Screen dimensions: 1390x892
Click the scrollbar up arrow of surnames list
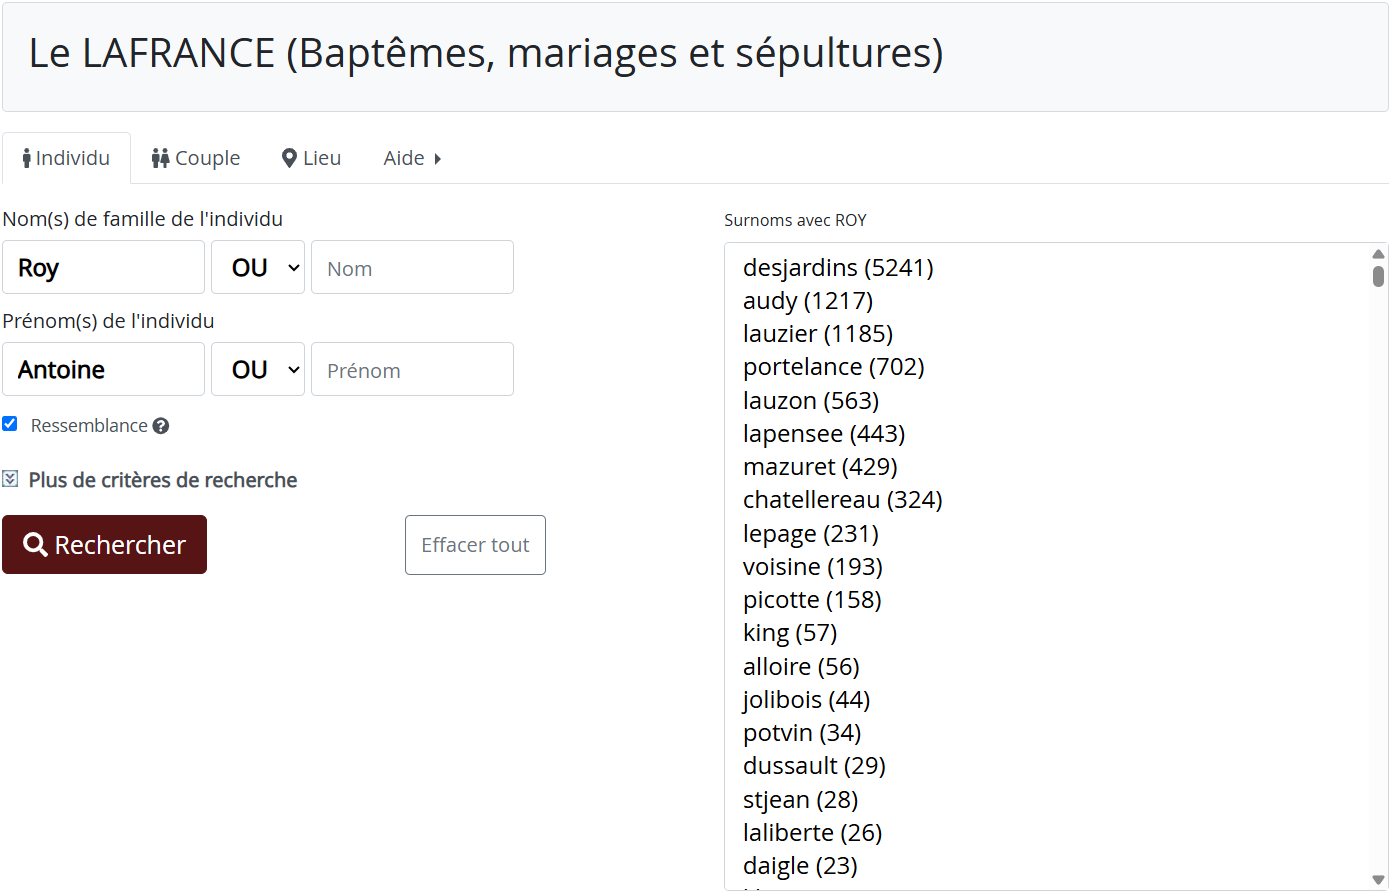click(1378, 254)
